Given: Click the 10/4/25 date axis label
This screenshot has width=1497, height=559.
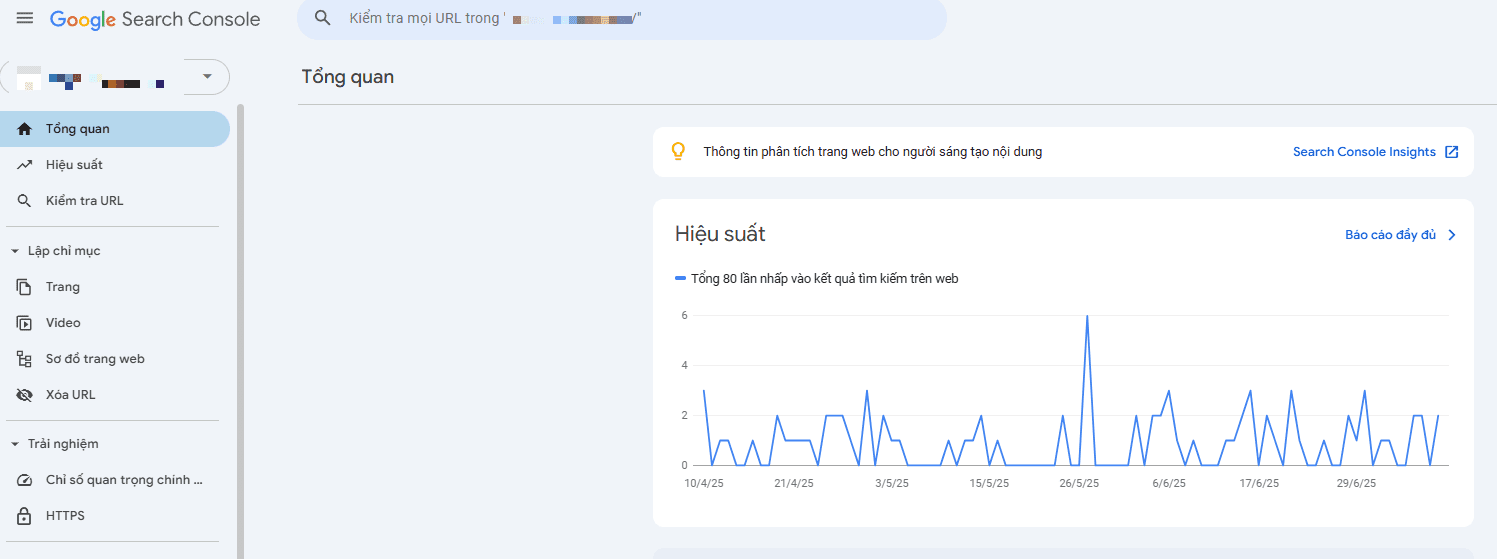Looking at the screenshot, I should tap(704, 483).
